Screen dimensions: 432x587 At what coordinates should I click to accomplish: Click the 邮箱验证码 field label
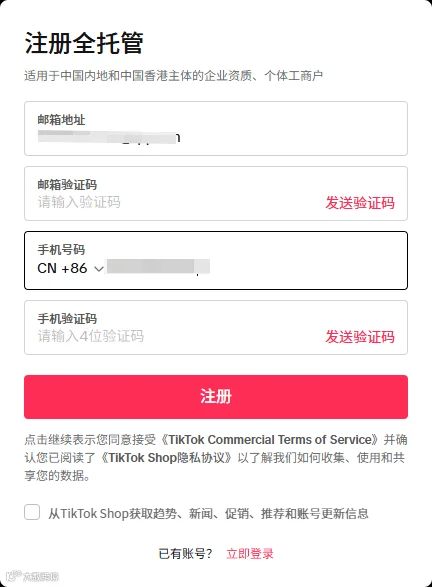tap(67, 185)
